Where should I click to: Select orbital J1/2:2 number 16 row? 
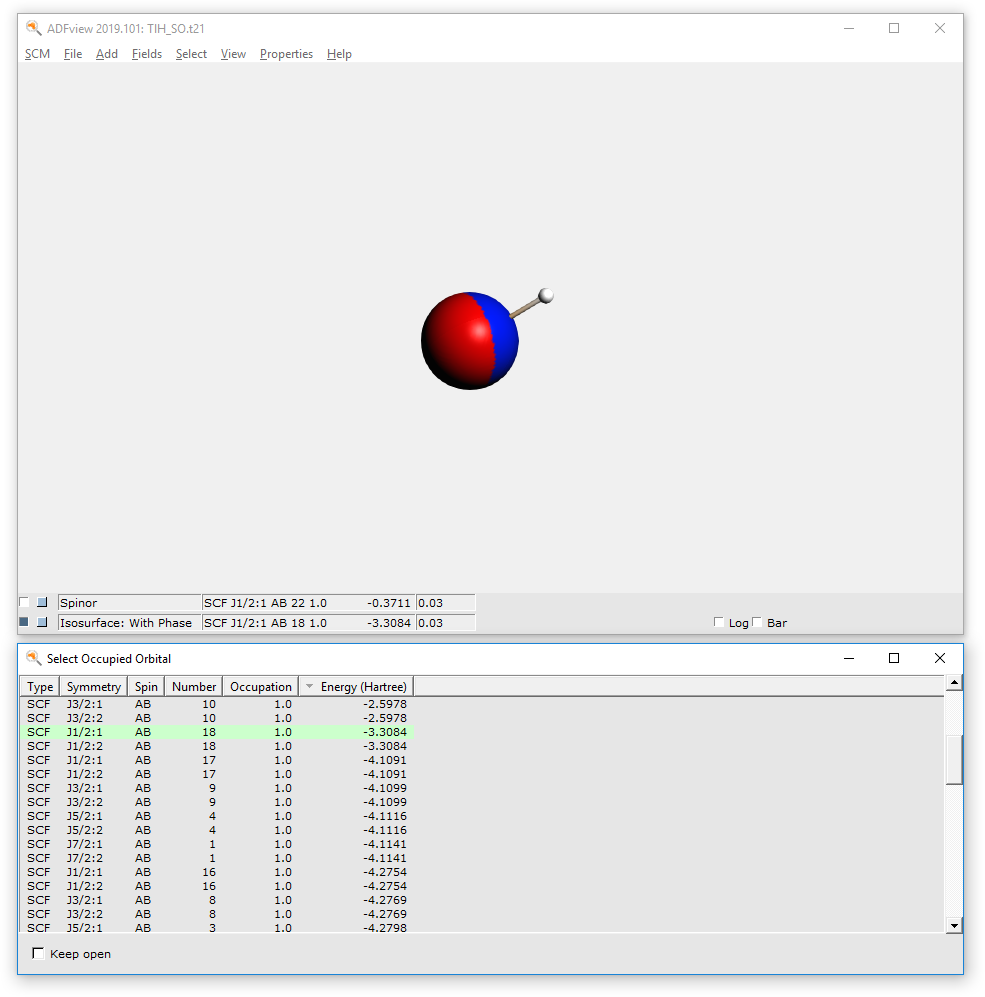point(217,886)
